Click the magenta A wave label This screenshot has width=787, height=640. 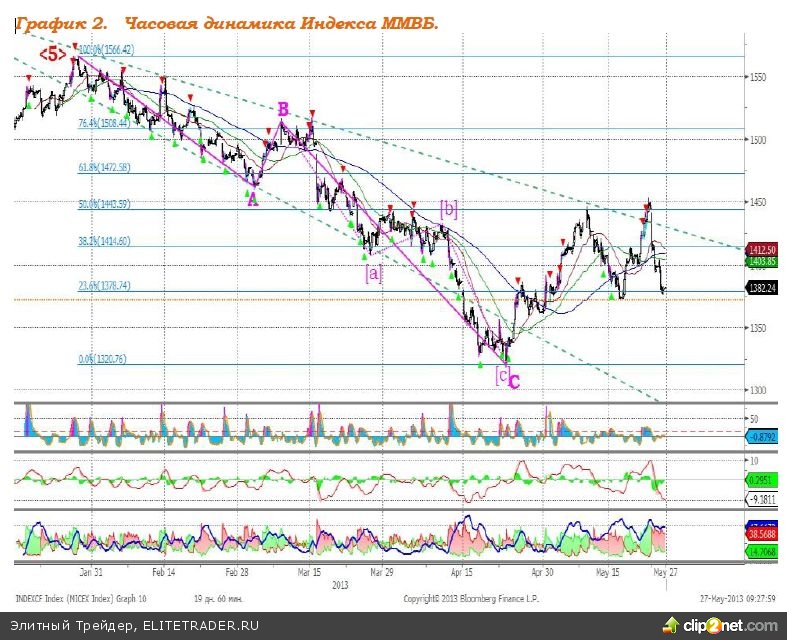pos(252,197)
